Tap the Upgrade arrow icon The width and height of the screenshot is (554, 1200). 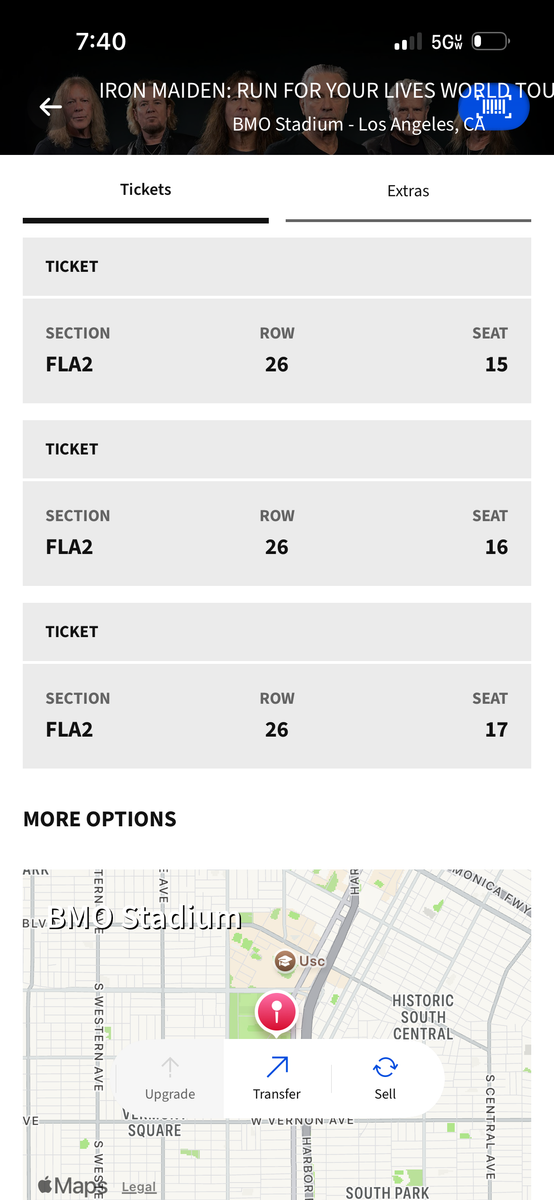170,1067
